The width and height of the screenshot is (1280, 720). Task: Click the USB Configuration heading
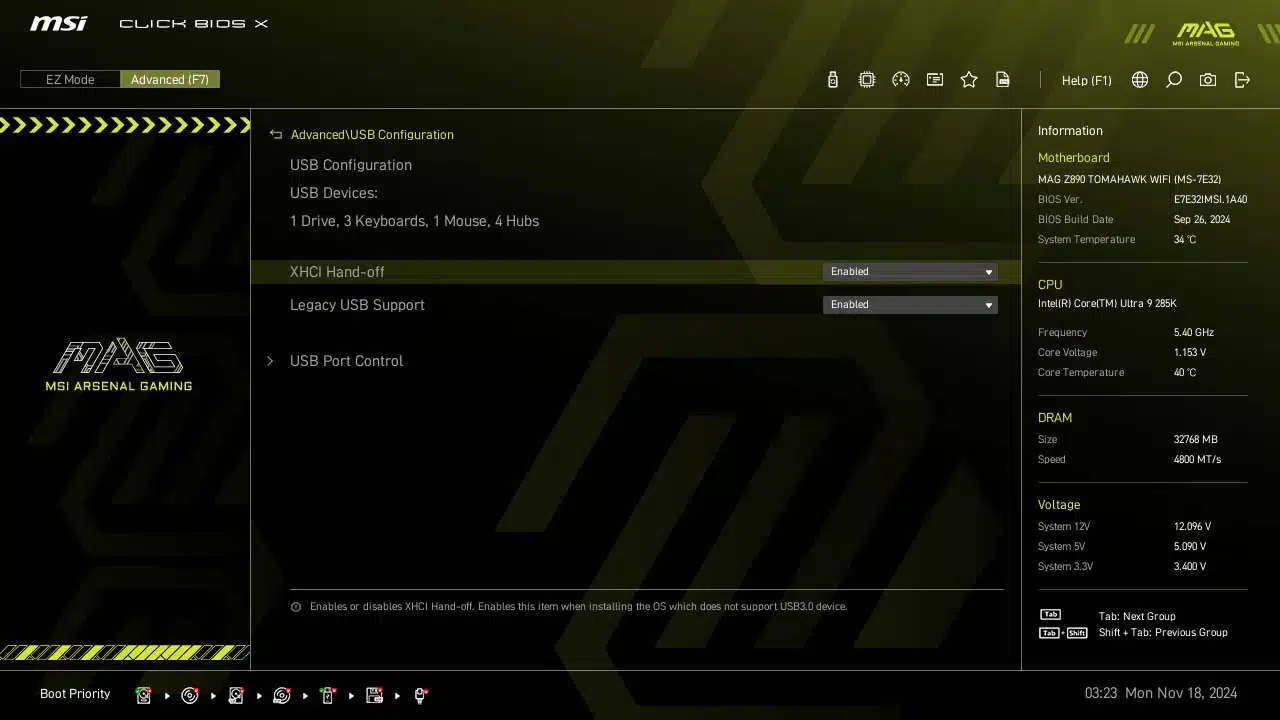pos(351,165)
